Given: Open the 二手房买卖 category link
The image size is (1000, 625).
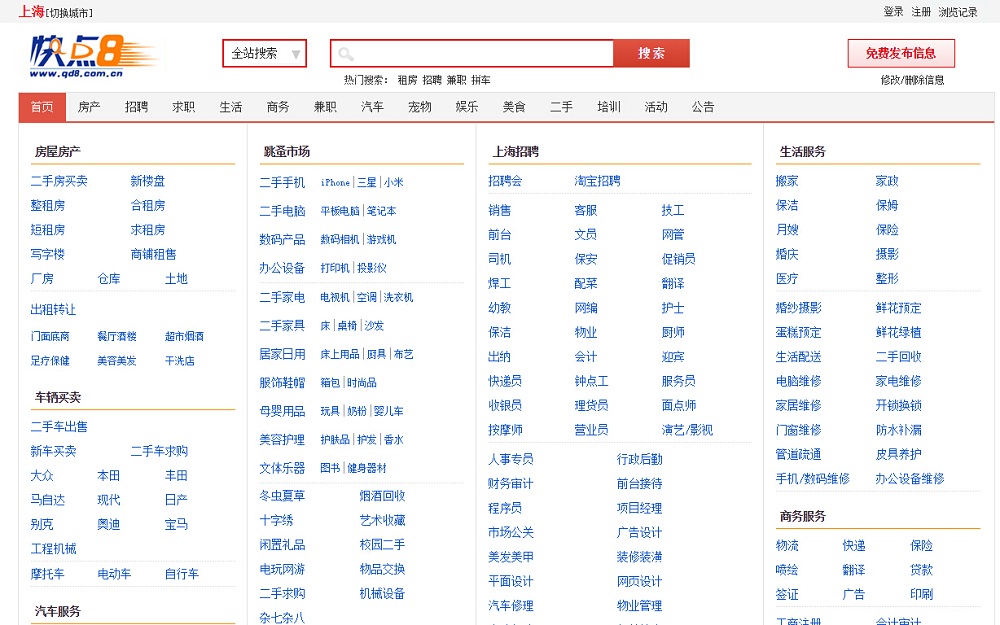Looking at the screenshot, I should point(59,181).
